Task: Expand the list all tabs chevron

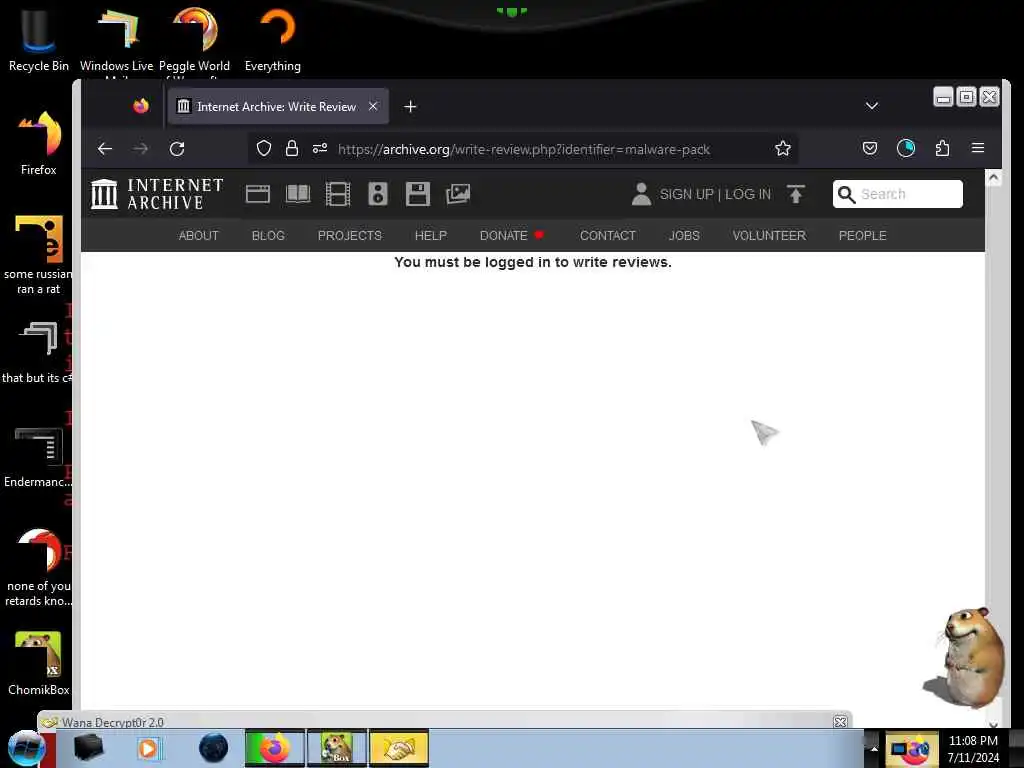Action: coord(872,106)
